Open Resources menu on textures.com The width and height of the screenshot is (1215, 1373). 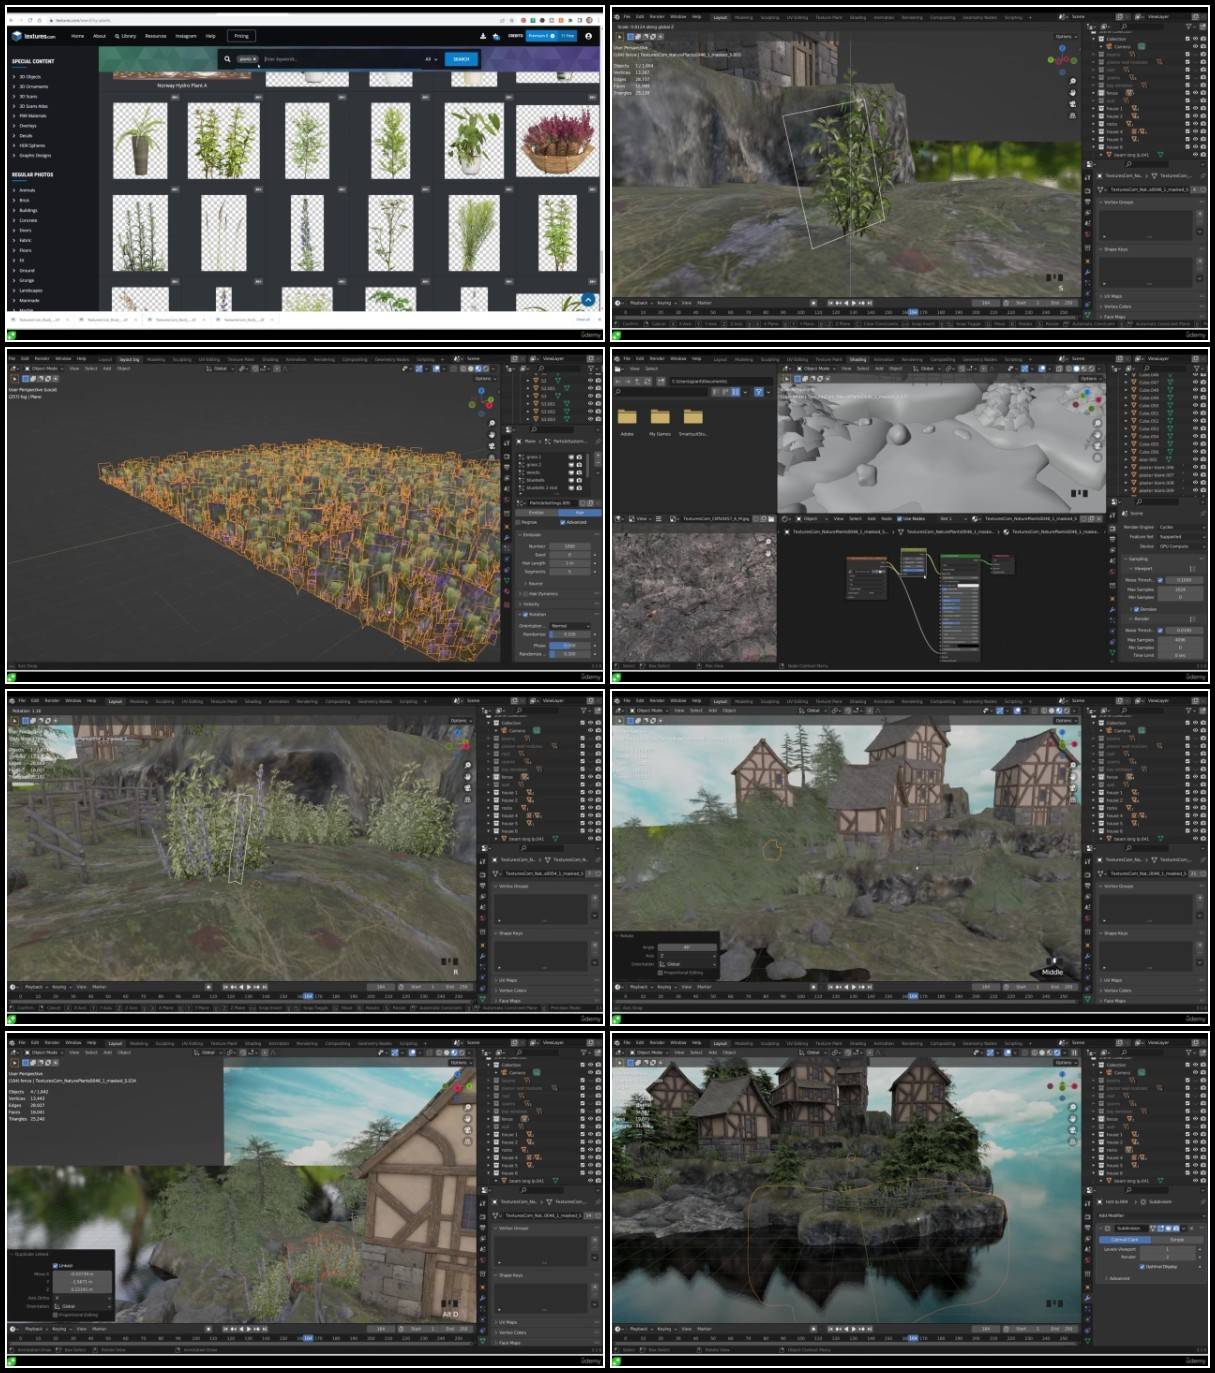point(155,36)
